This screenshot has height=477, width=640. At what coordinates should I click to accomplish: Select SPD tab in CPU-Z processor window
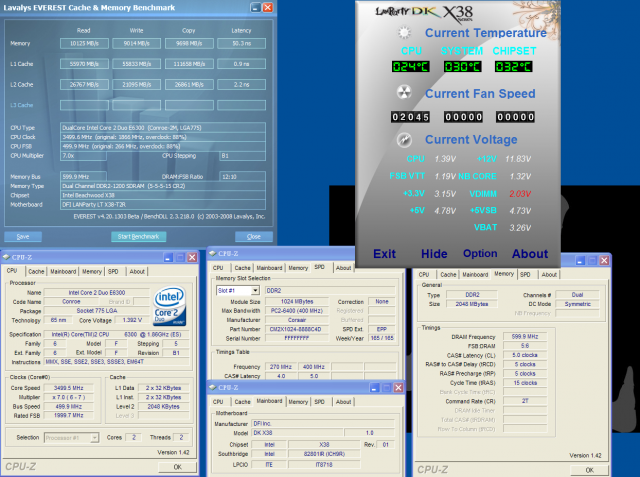[x=113, y=271]
